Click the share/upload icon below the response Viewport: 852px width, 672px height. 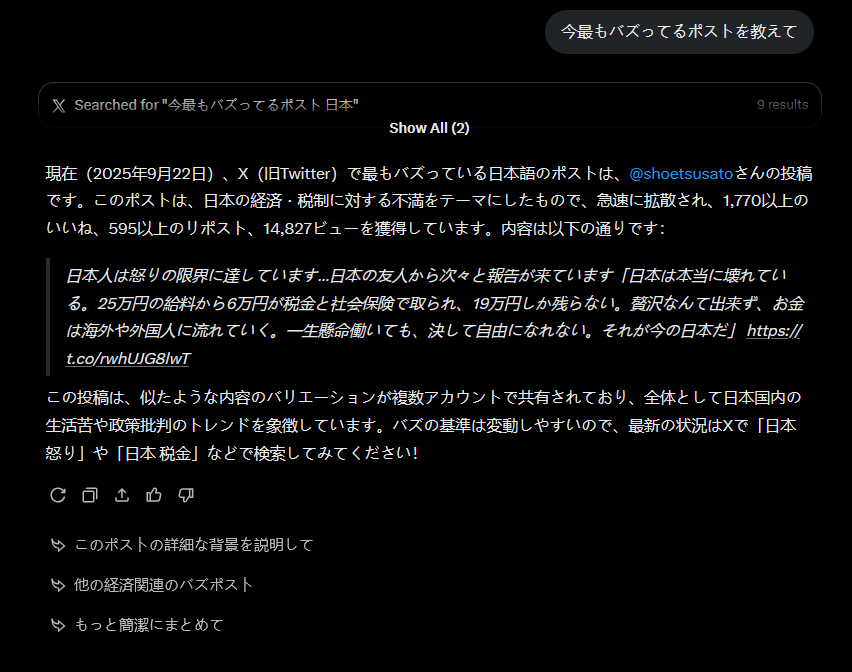click(x=122, y=495)
